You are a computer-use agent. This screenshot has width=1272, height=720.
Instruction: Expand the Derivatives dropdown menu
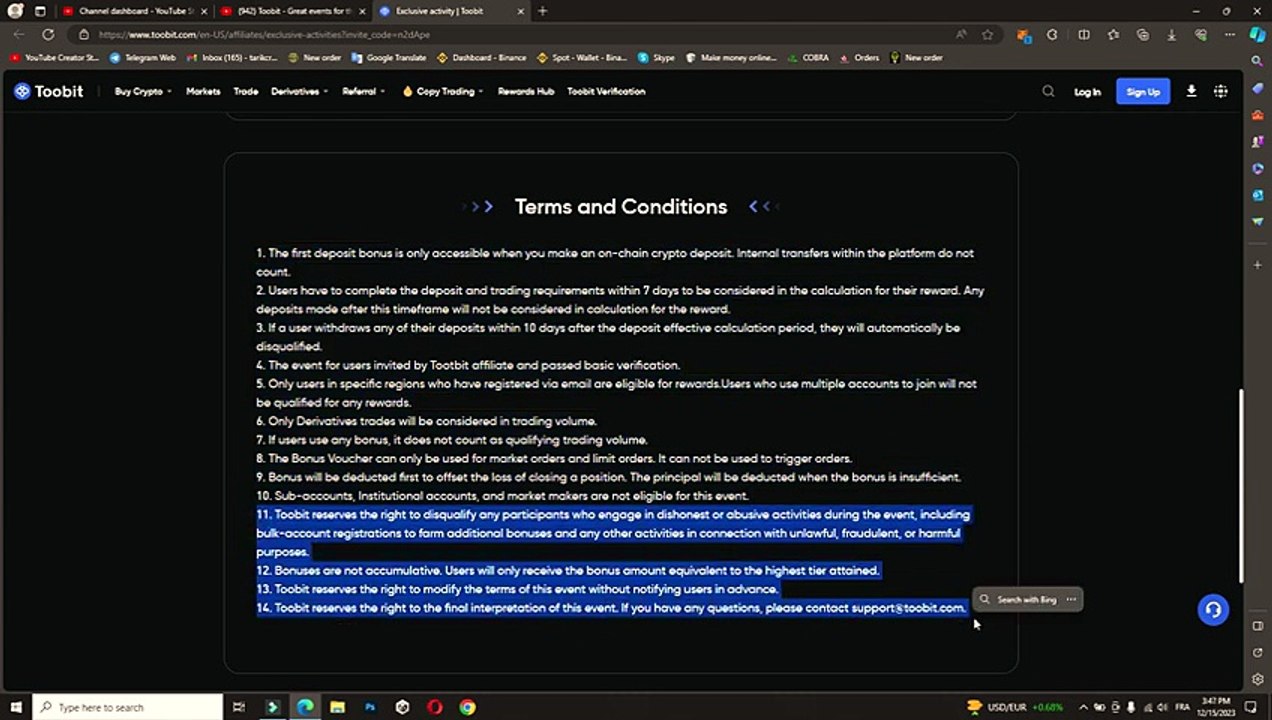[300, 91]
